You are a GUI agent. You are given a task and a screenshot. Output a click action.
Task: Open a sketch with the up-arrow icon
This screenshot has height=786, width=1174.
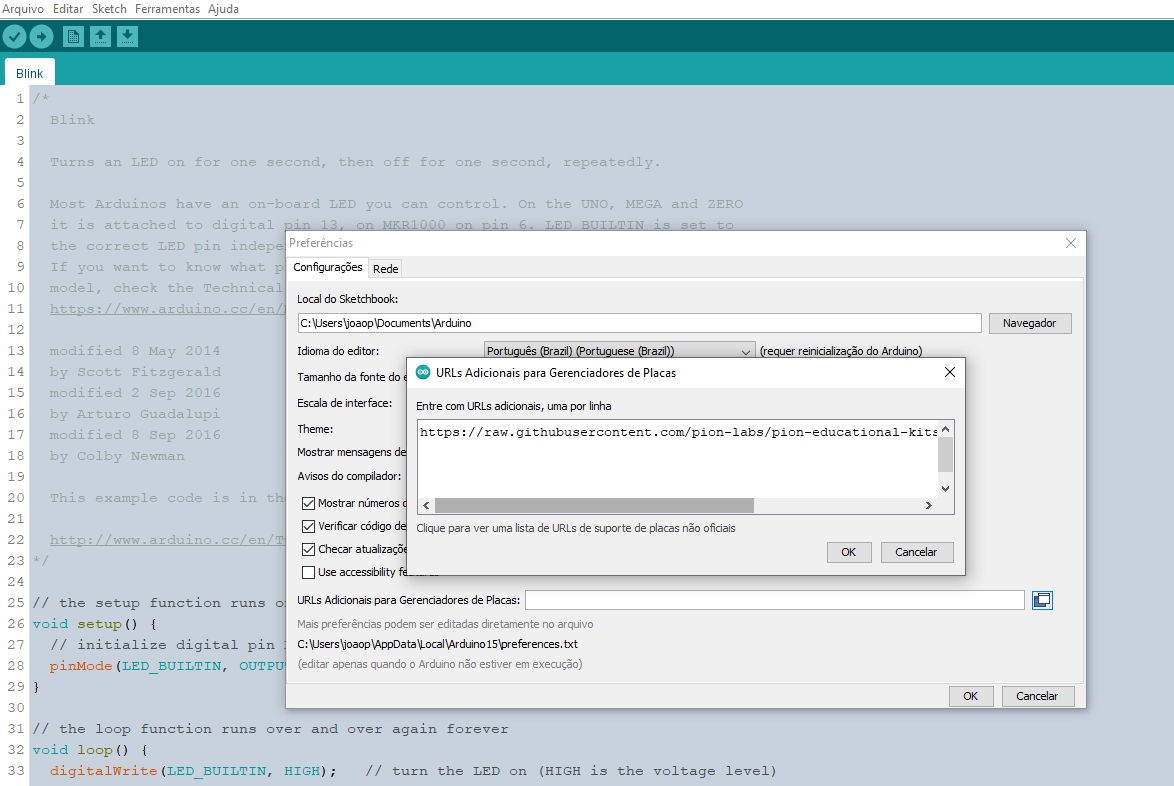click(100, 36)
